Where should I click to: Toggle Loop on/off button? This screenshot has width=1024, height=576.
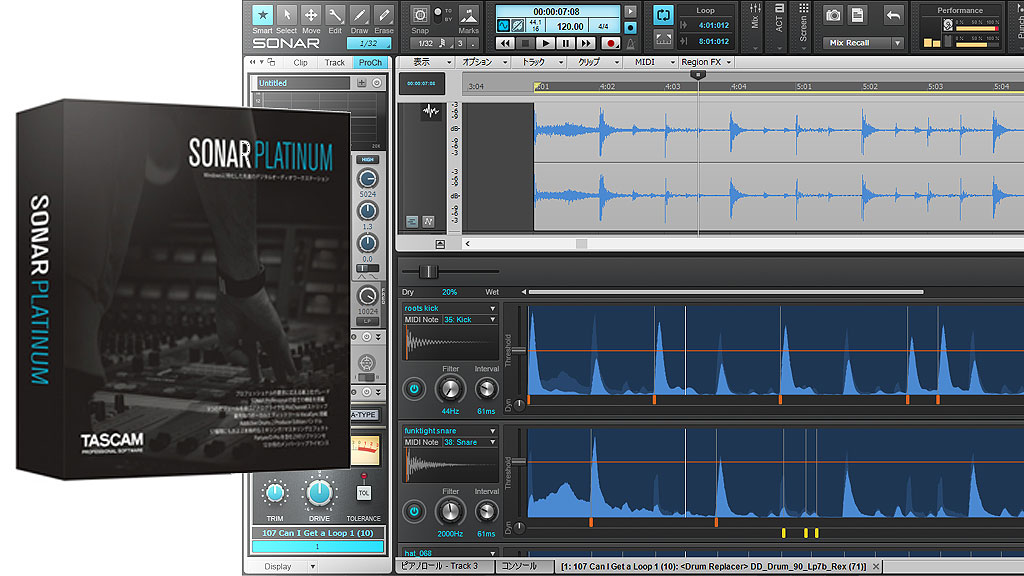[663, 16]
